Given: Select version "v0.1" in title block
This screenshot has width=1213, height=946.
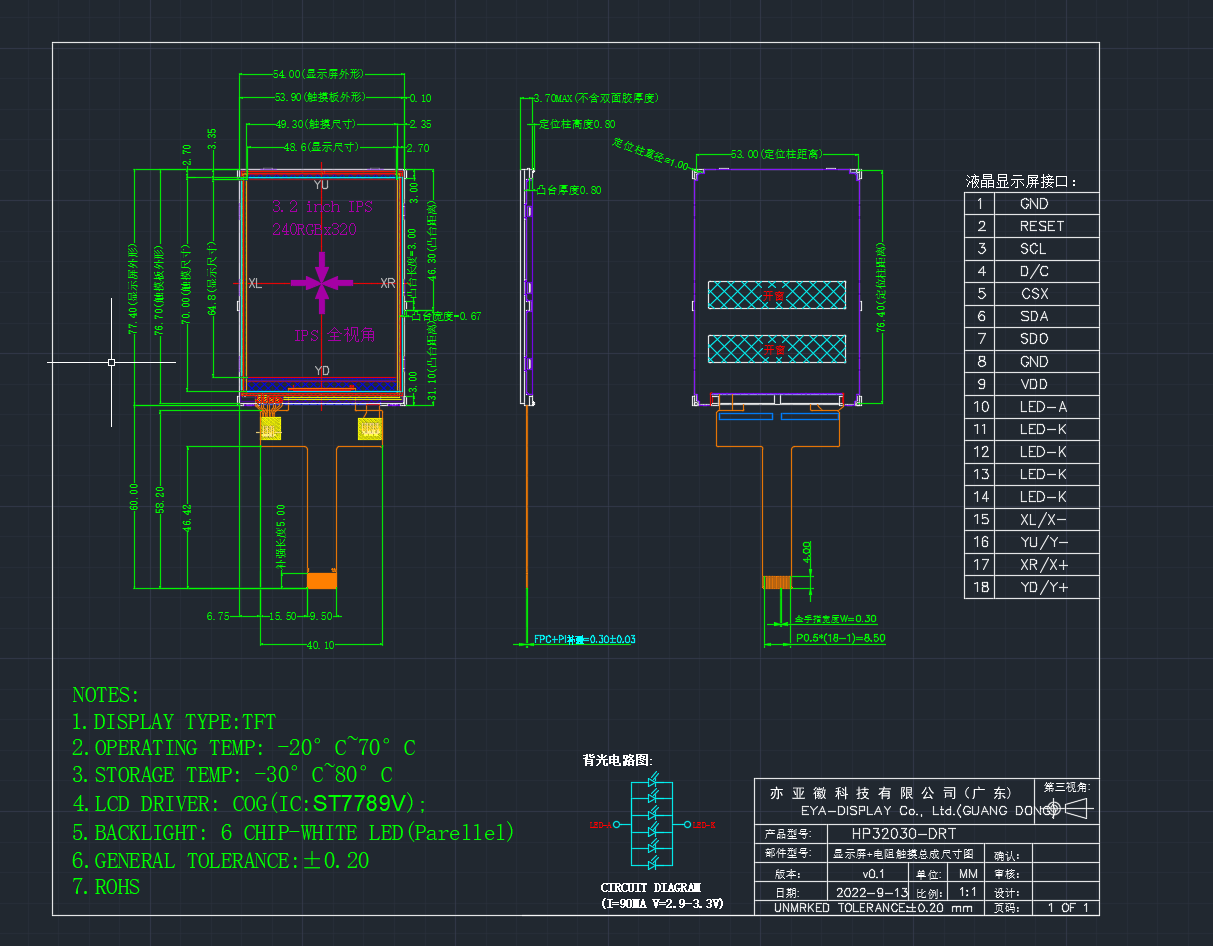Looking at the screenshot, I should [x=874, y=872].
